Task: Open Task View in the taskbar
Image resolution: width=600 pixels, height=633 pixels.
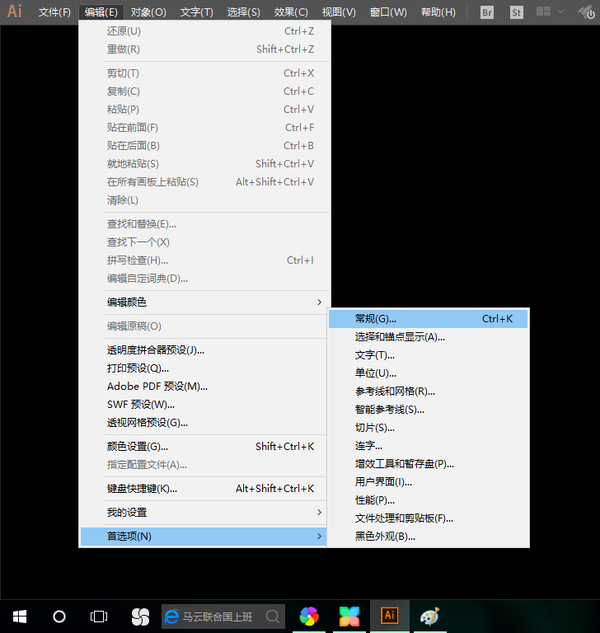Action: (x=99, y=616)
